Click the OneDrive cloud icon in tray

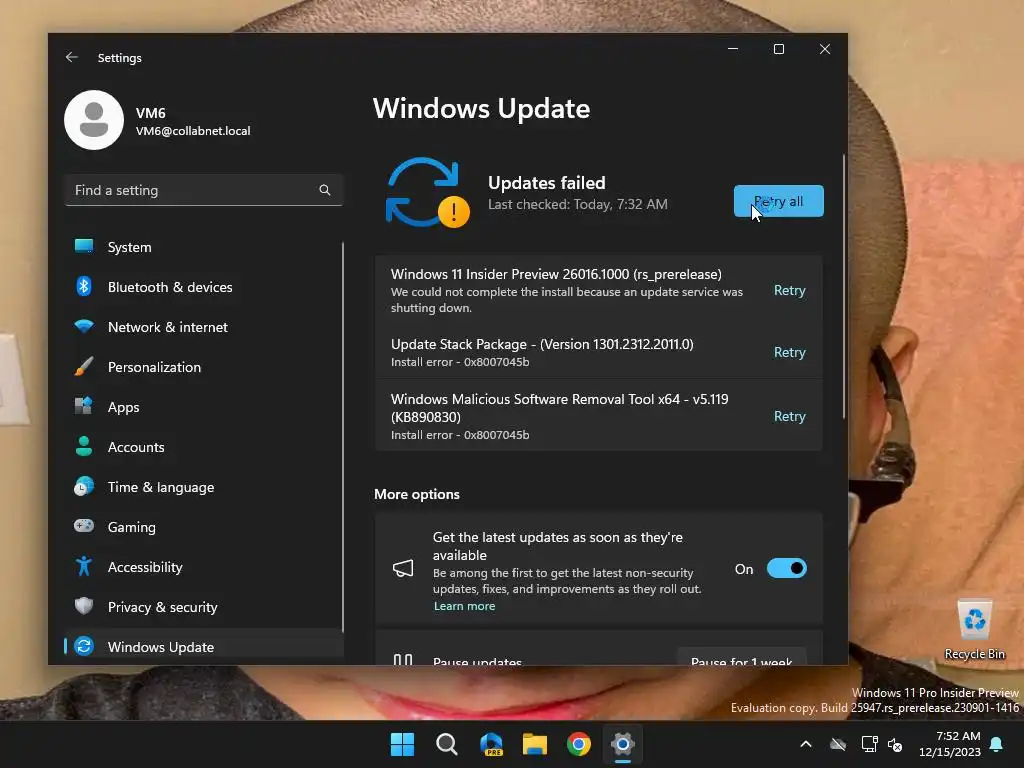pos(838,744)
